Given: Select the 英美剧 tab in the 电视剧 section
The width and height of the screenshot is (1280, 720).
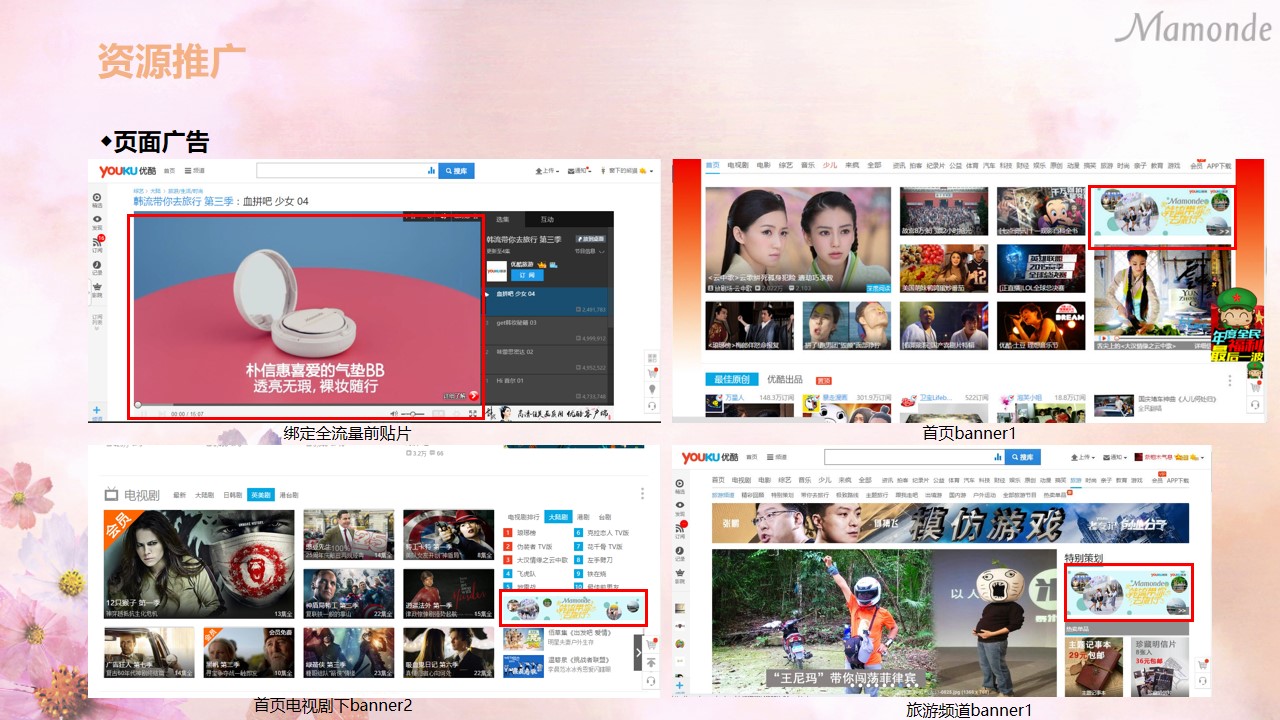Looking at the screenshot, I should (x=261, y=494).
